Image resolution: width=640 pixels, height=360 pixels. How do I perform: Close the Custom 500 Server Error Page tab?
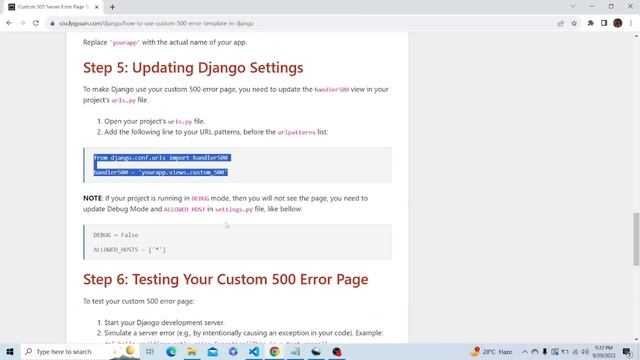tap(97, 7)
